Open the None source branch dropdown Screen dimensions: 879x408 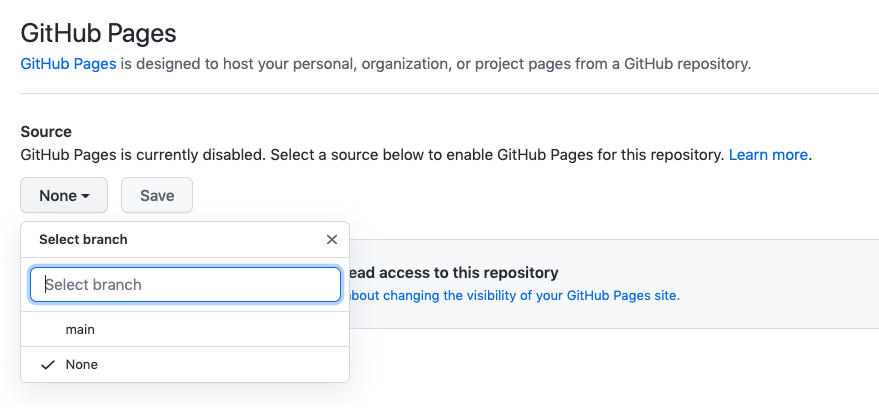click(x=64, y=195)
